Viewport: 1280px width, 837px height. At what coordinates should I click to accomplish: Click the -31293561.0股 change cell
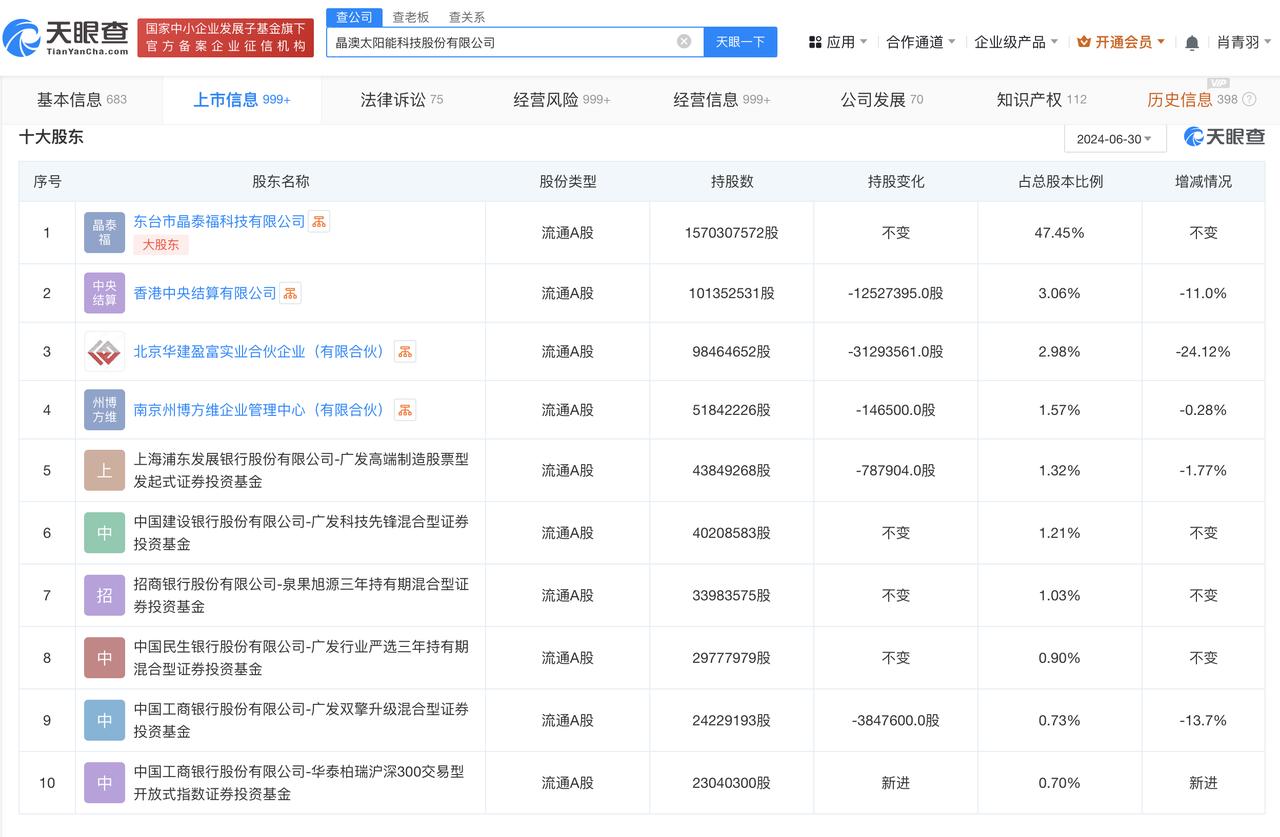point(896,351)
